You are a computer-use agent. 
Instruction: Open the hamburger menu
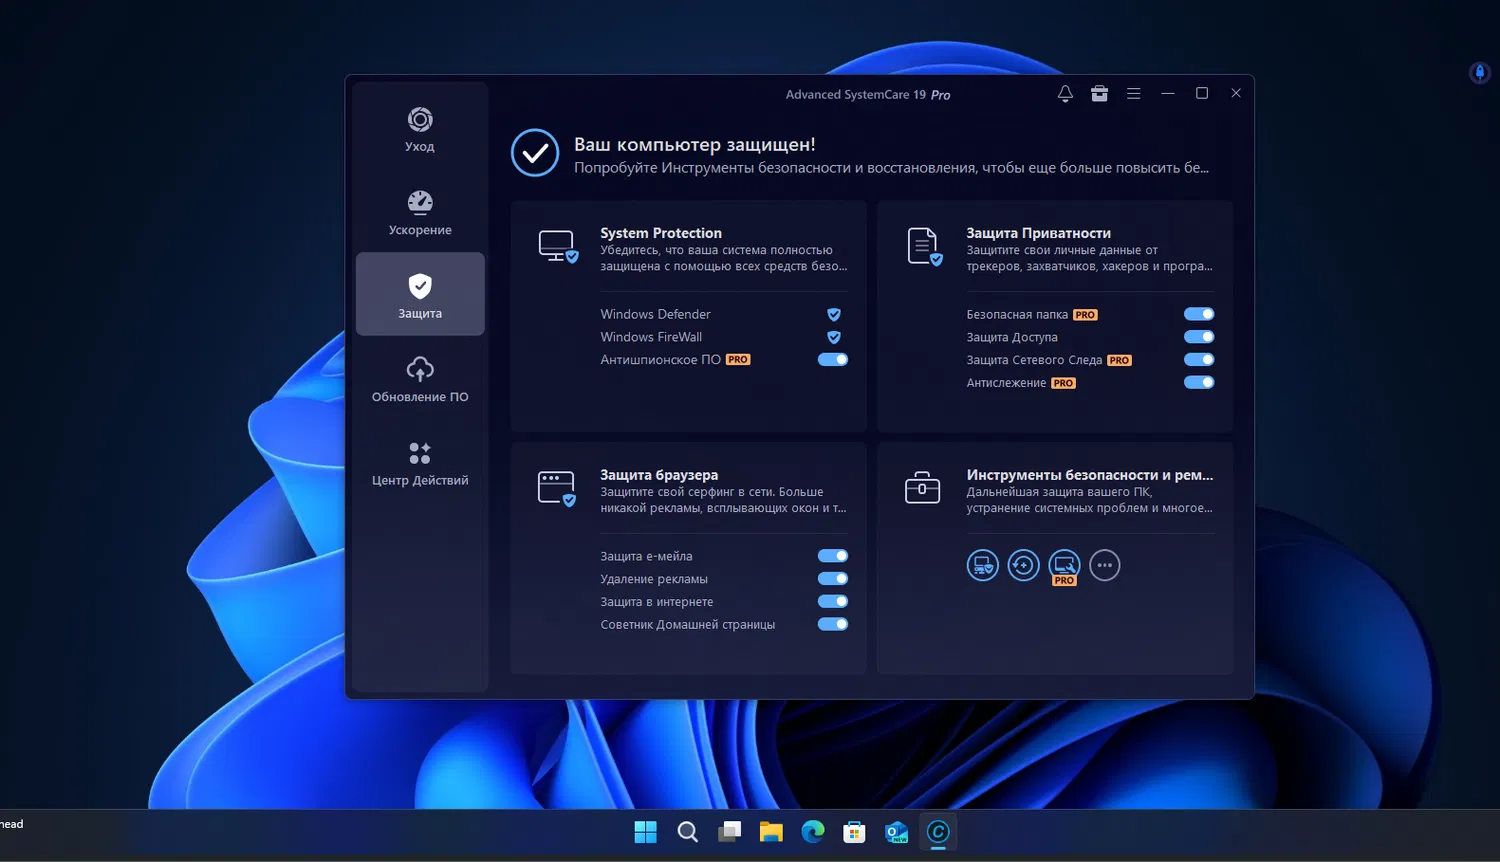(x=1133, y=93)
